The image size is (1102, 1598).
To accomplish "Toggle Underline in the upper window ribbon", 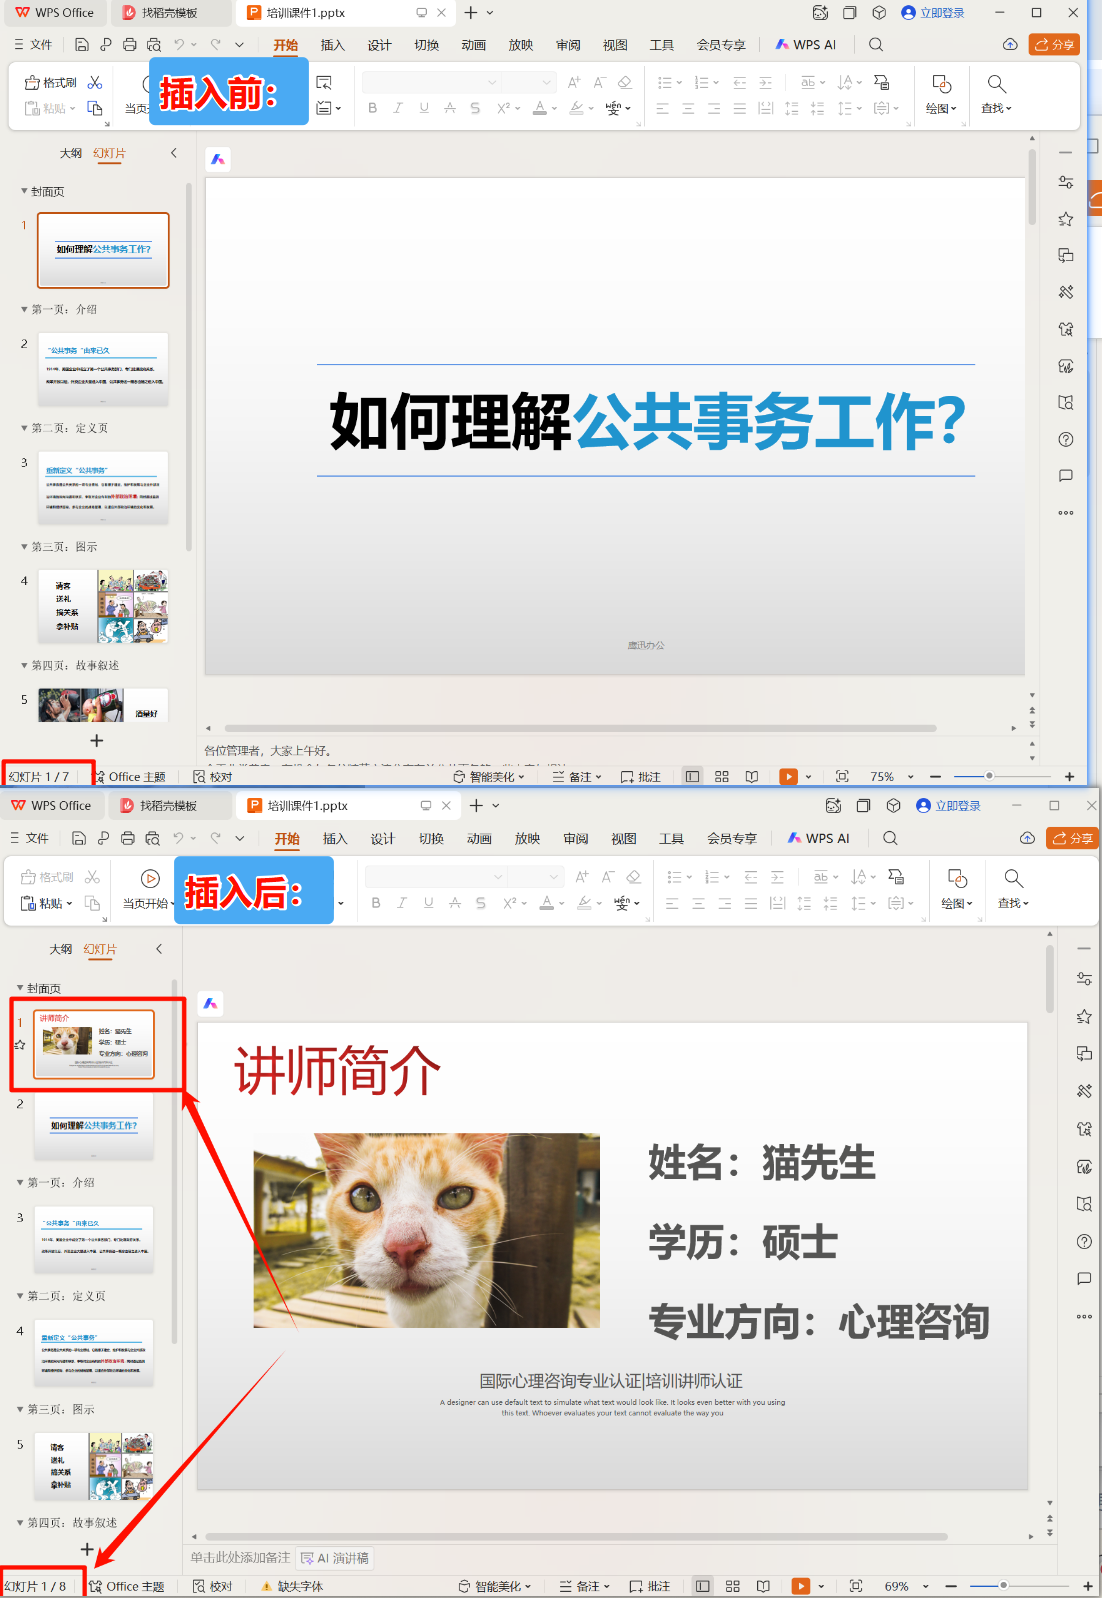I will (424, 108).
